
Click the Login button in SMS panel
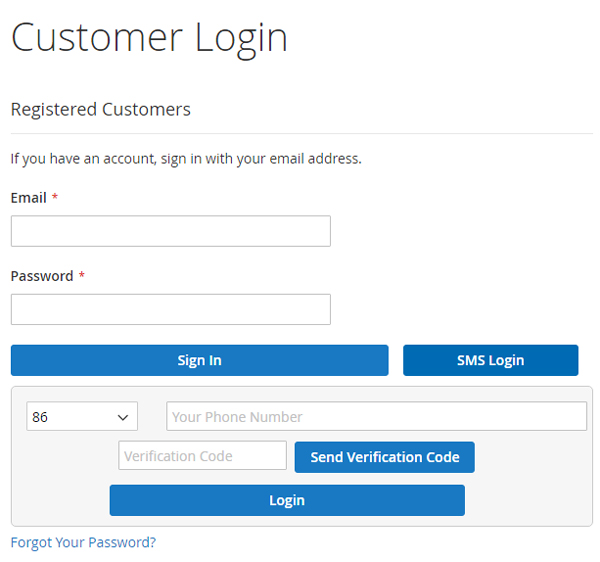[287, 500]
